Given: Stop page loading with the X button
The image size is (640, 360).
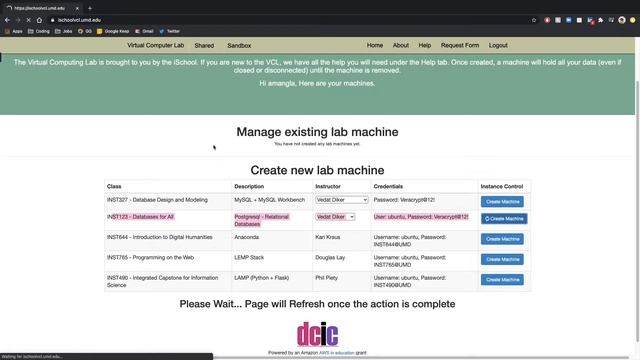Looking at the screenshot, I should tap(29, 20).
